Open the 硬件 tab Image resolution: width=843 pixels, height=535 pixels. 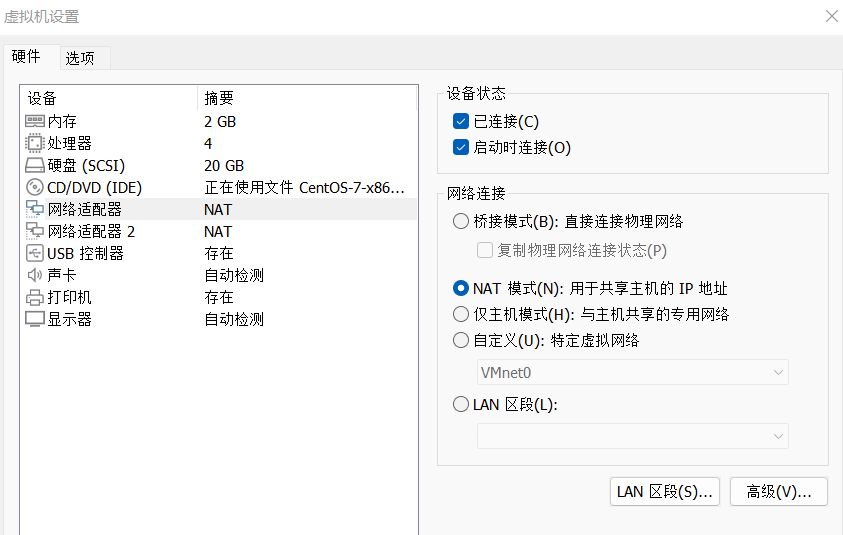point(26,57)
